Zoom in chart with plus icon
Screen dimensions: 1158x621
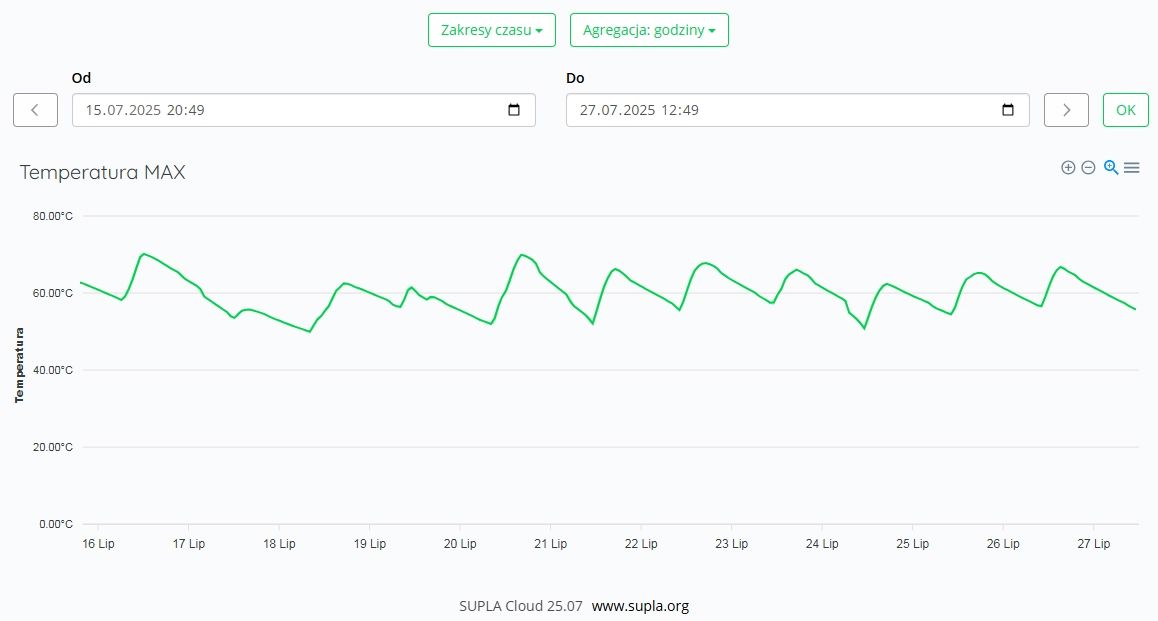click(1068, 168)
